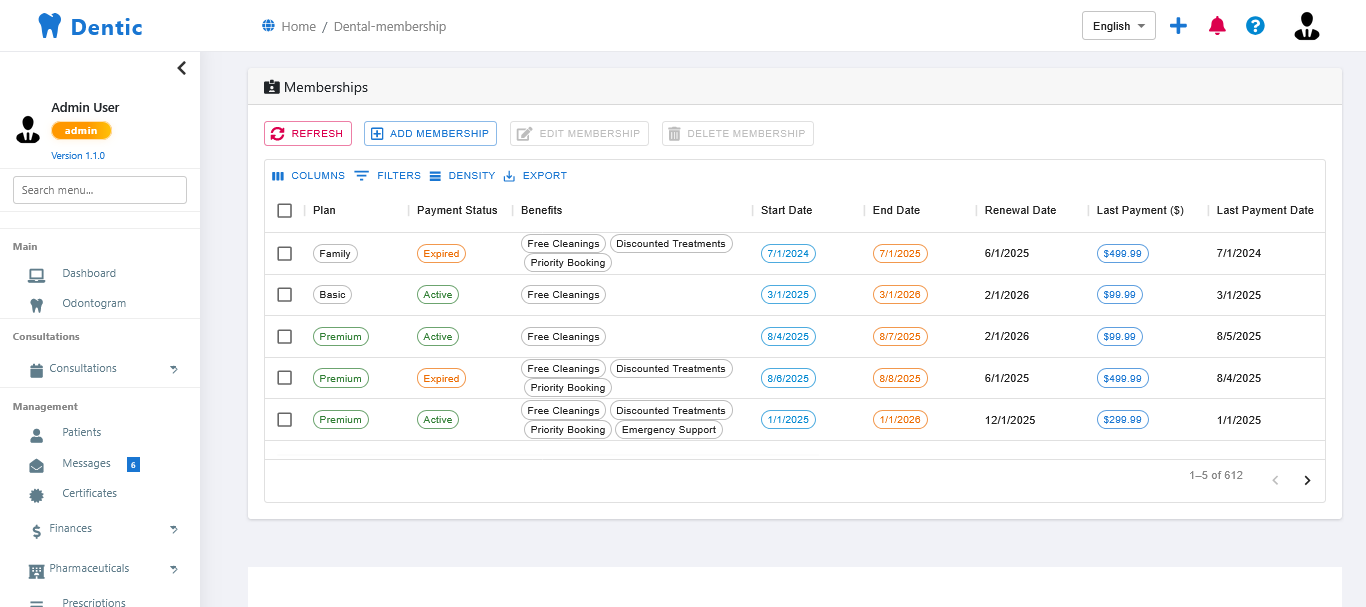Check the select-all checkbox in table header
The width and height of the screenshot is (1366, 607).
point(284,210)
